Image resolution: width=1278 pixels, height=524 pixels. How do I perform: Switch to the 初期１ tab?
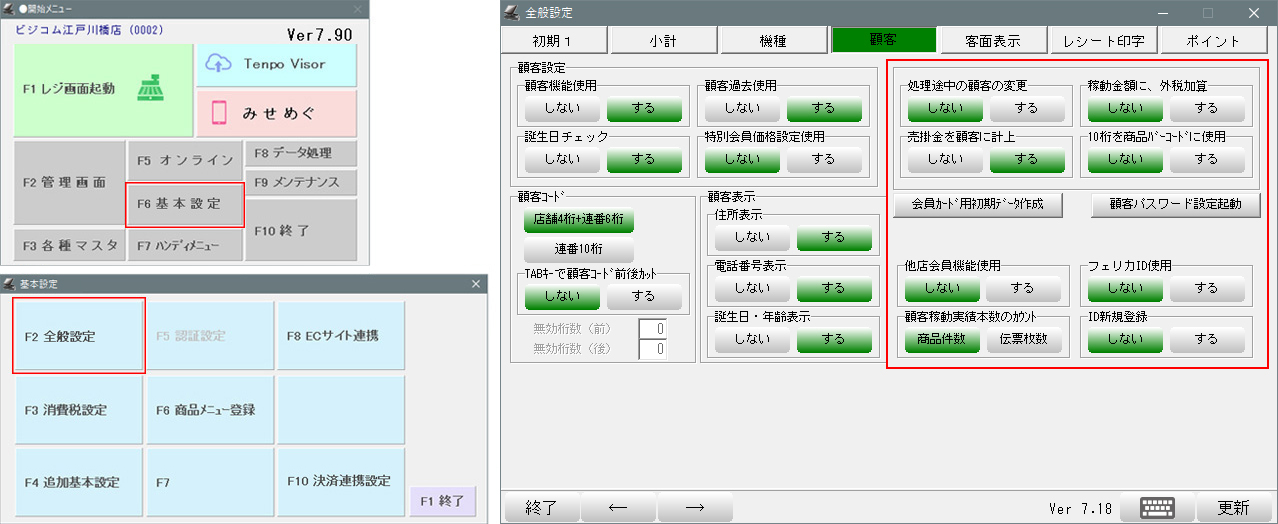tap(554, 40)
